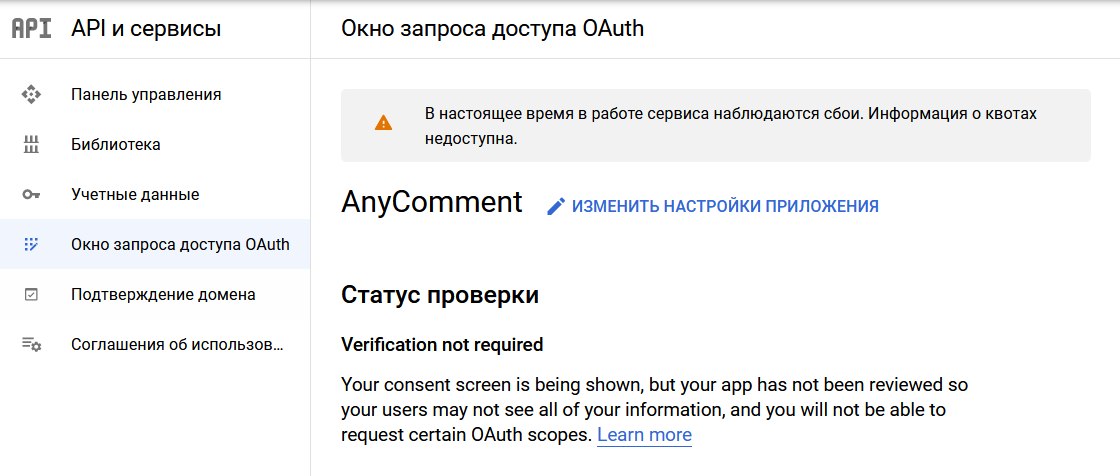Open Учетные данные in the sidebar
Image resolution: width=1120 pixels, height=476 pixels.
coord(135,195)
